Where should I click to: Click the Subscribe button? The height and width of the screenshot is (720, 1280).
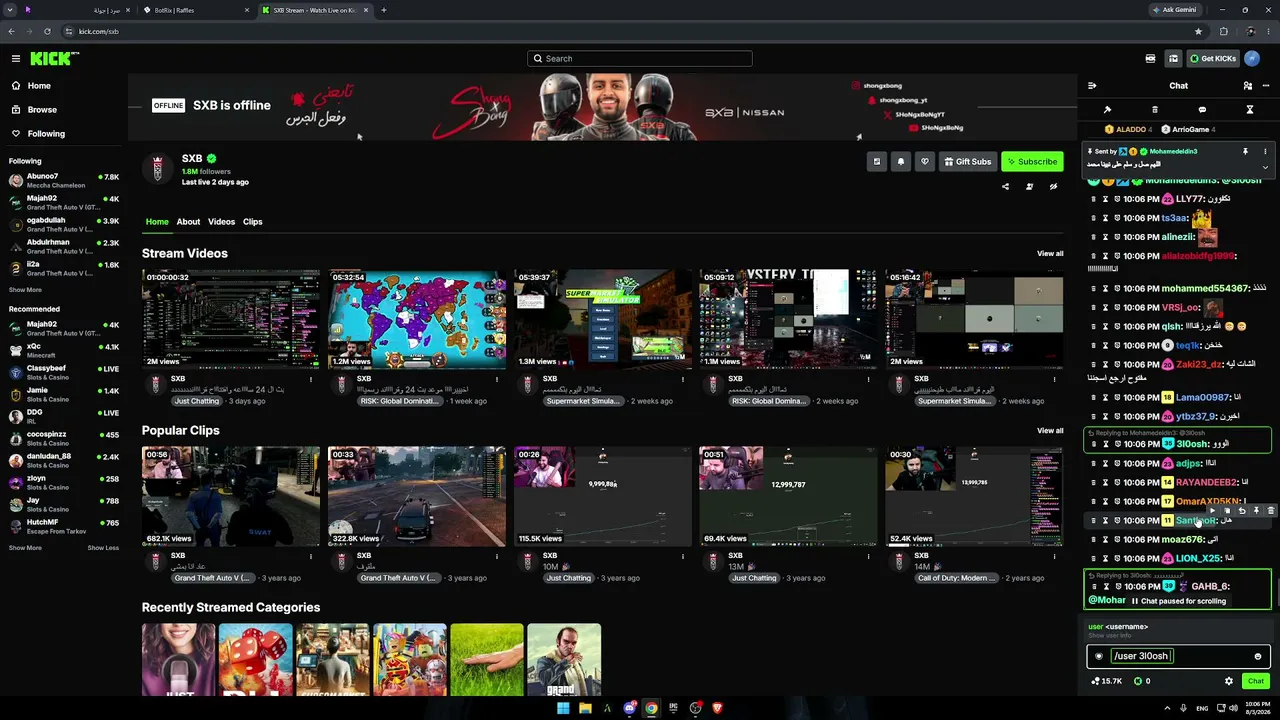(x=1032, y=161)
